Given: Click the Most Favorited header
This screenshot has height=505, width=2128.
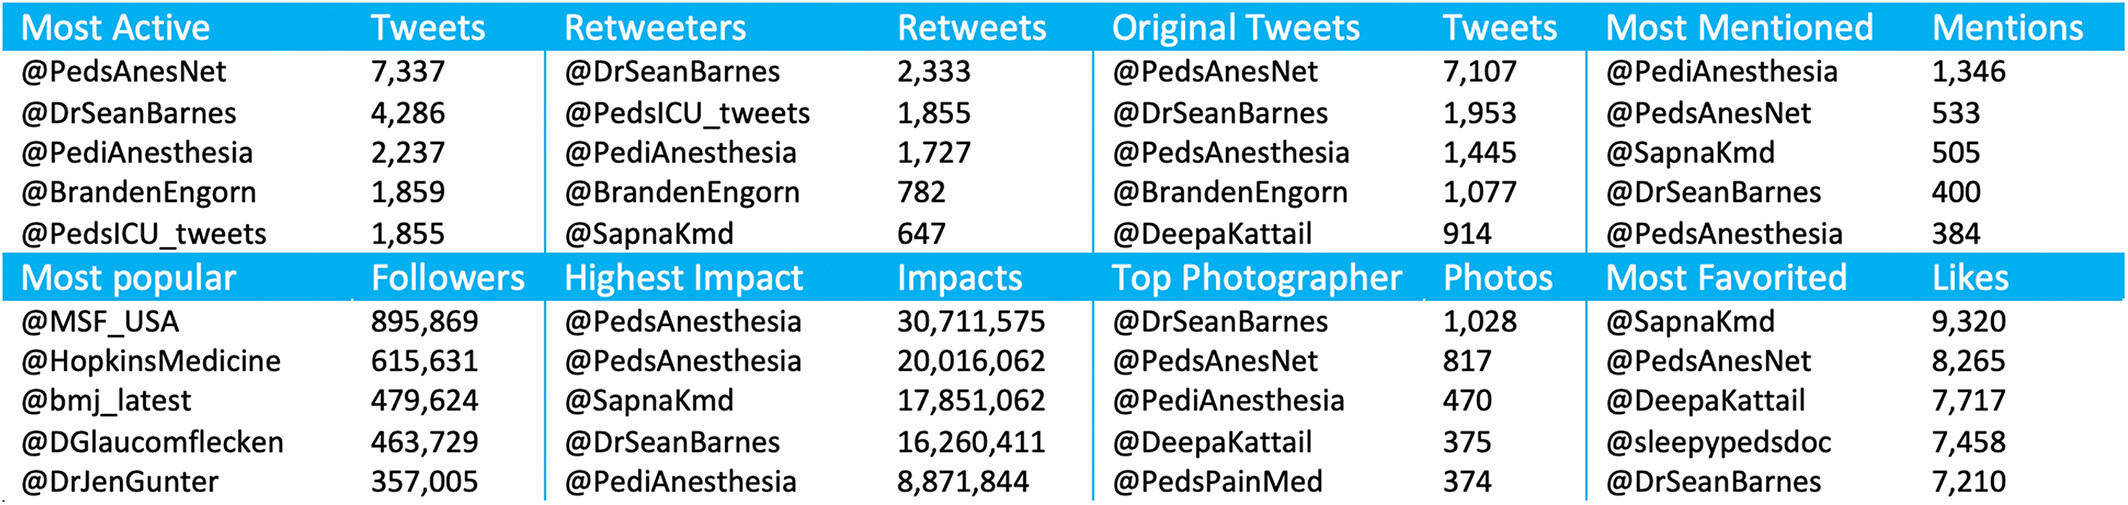Looking at the screenshot, I should [1726, 278].
